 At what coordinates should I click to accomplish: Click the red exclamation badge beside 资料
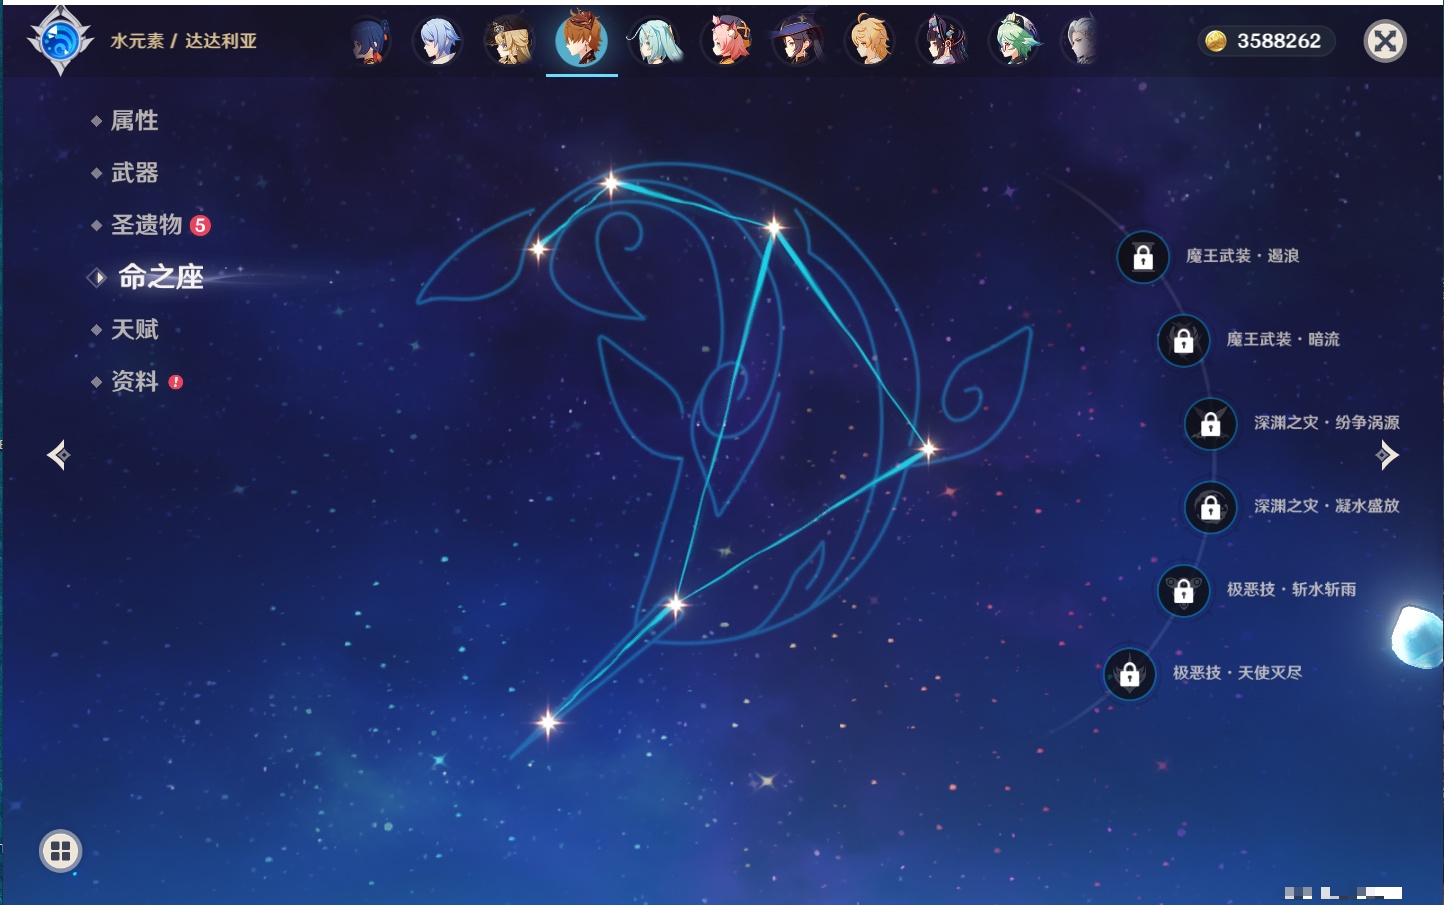coord(176,382)
